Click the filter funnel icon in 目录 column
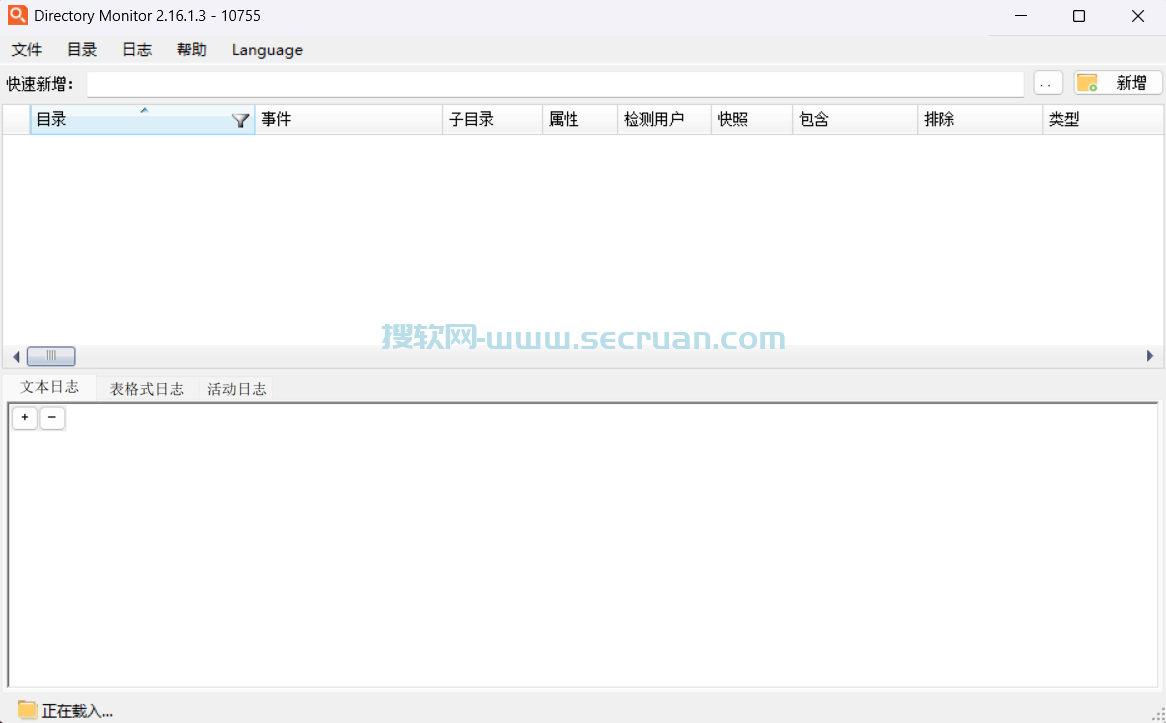Image resolution: width=1166 pixels, height=723 pixels. point(240,120)
